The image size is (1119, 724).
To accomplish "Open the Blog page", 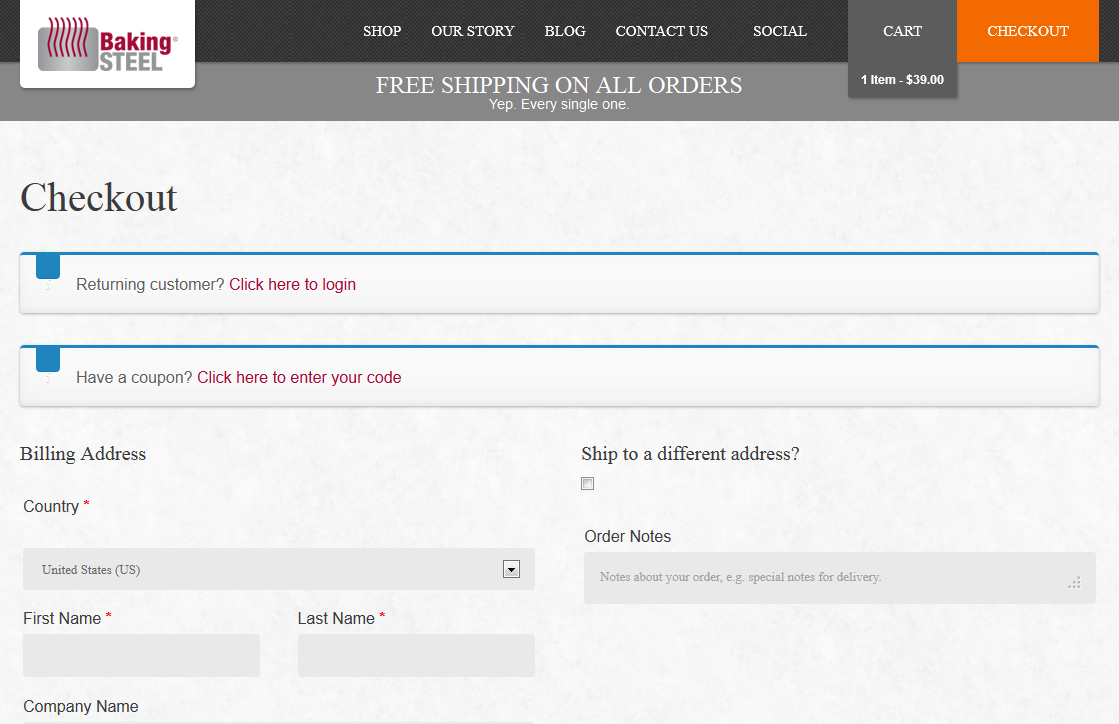I will click(x=565, y=31).
